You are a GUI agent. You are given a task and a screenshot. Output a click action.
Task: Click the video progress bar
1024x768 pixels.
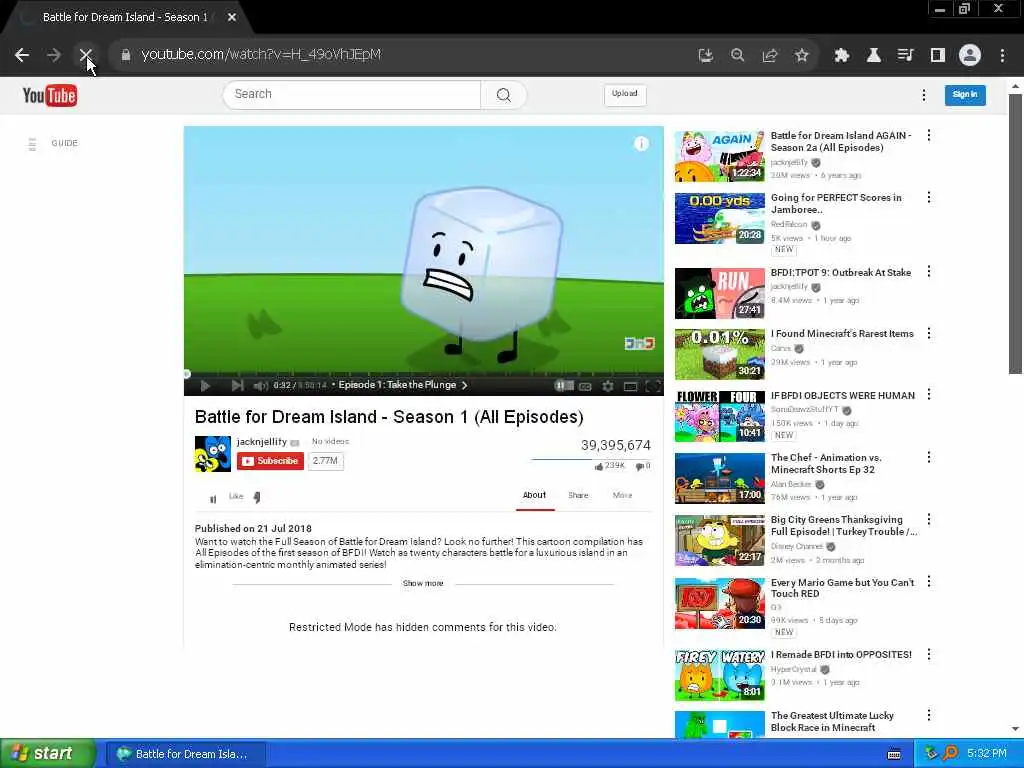pos(424,374)
